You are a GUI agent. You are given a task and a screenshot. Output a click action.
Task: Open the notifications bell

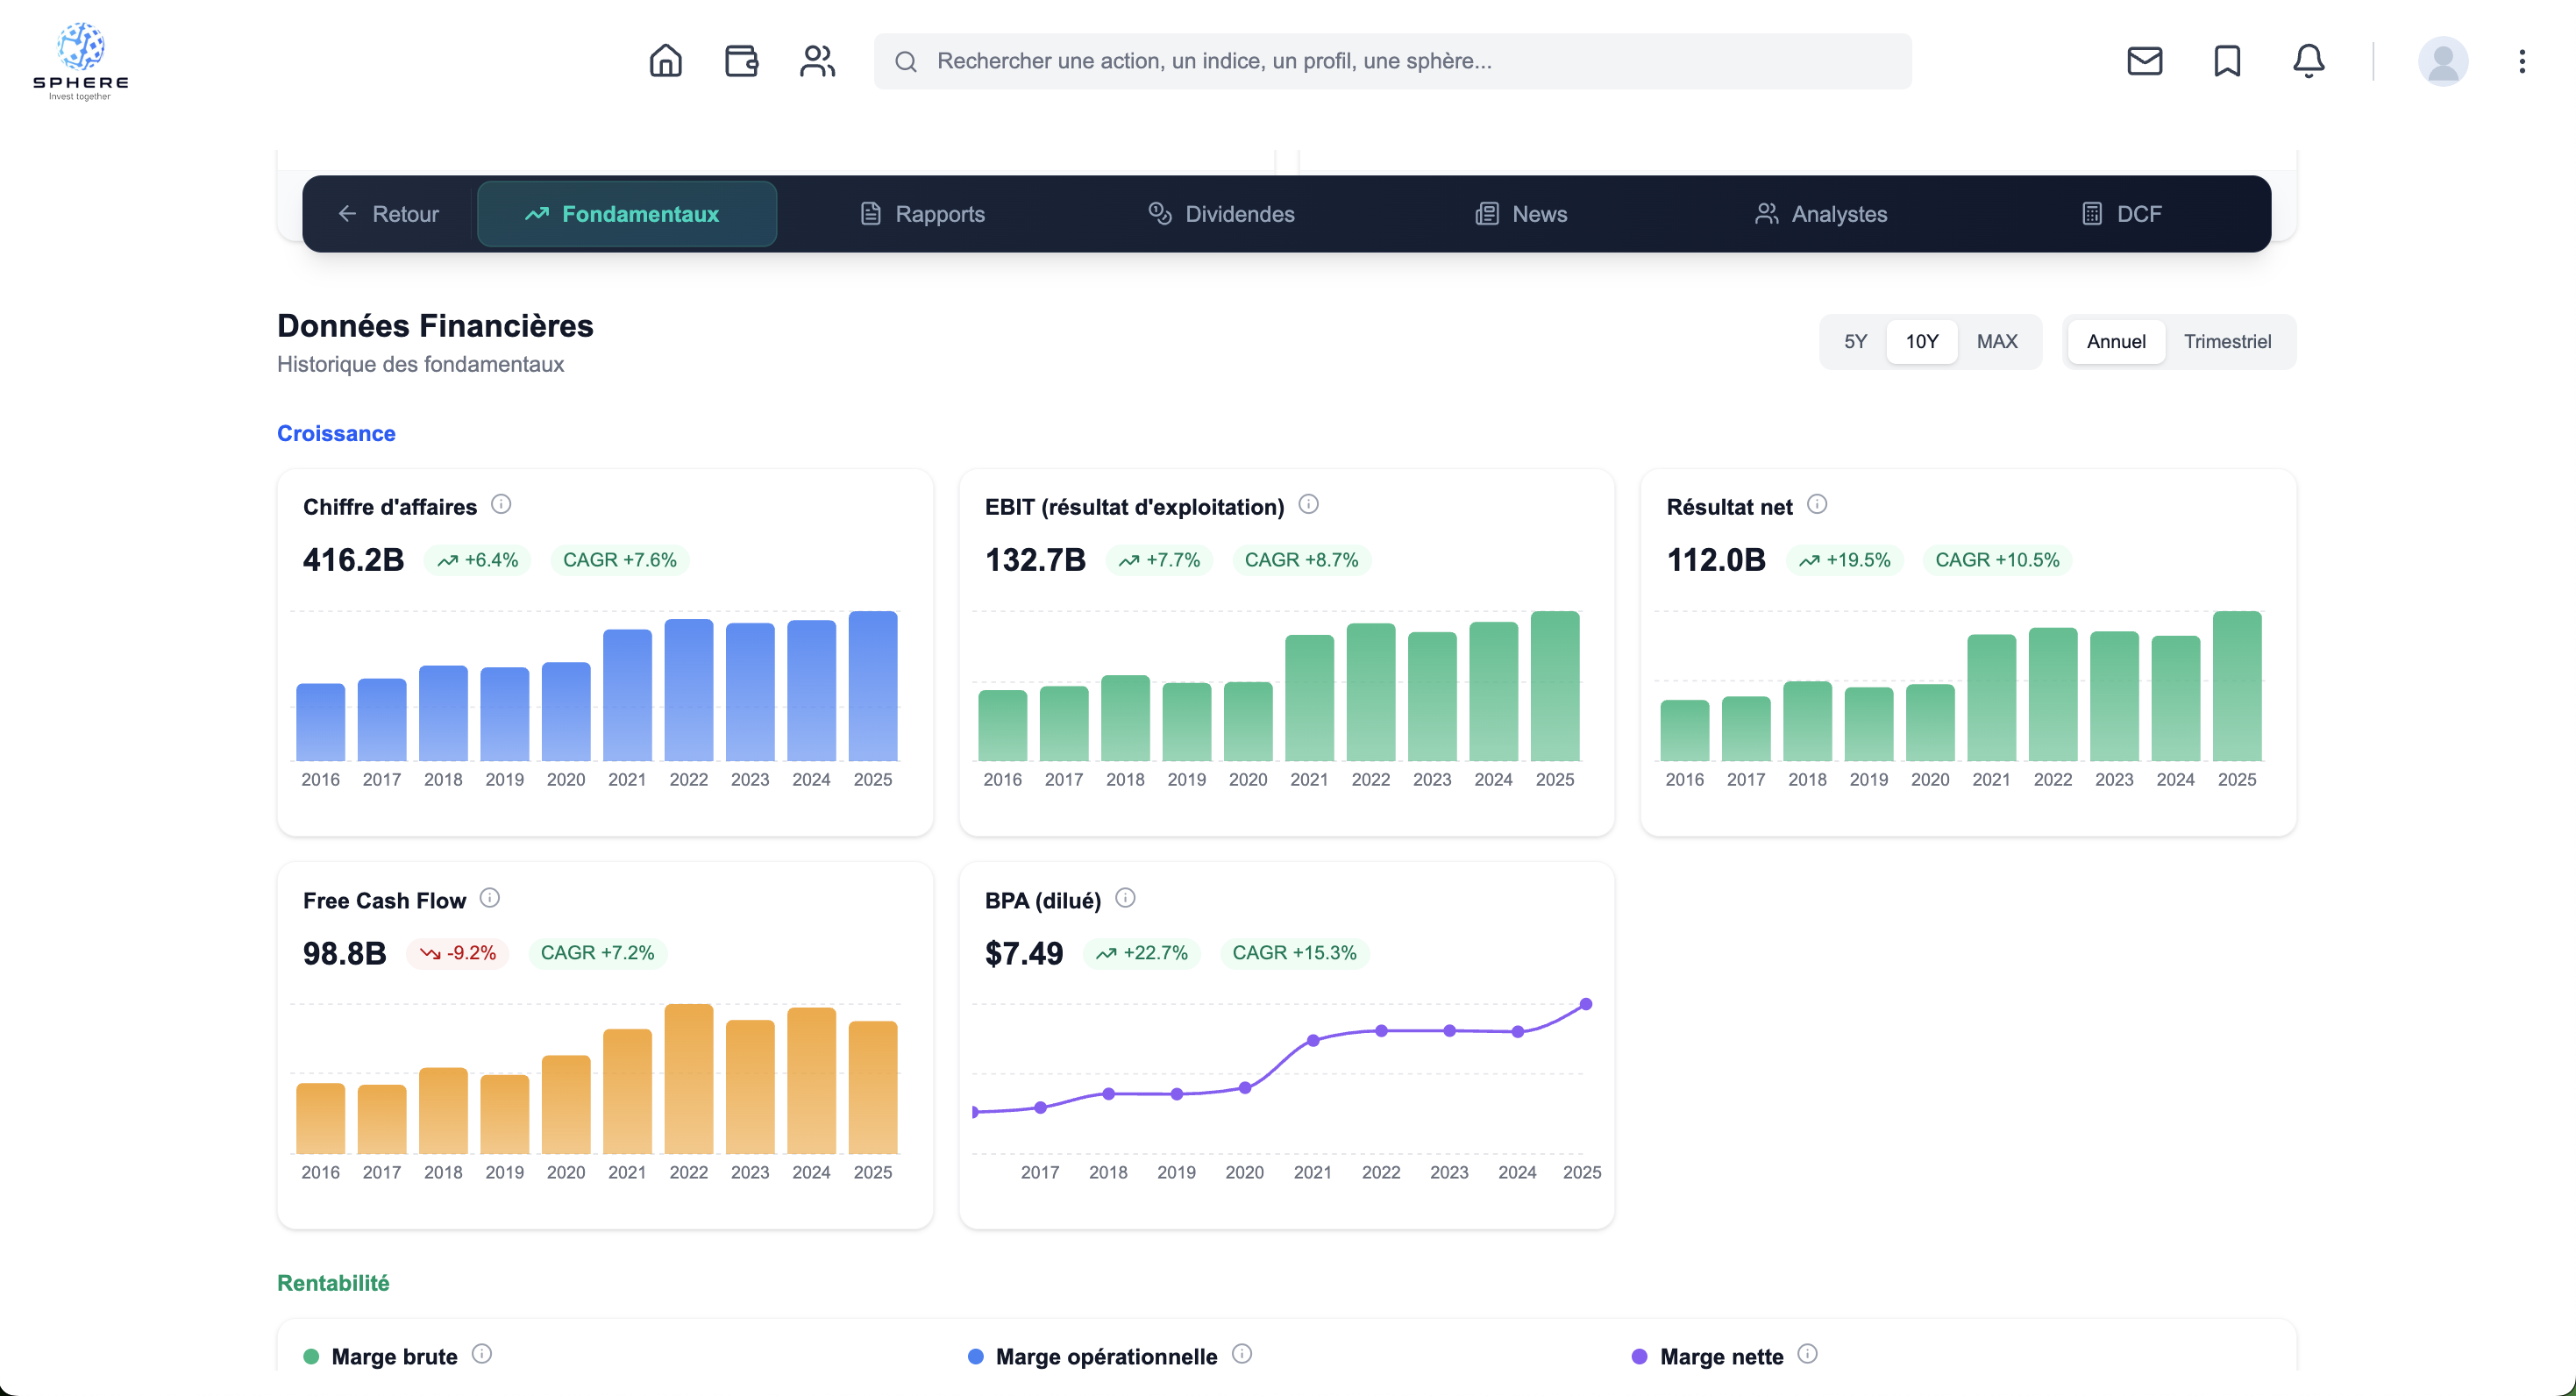(2308, 61)
